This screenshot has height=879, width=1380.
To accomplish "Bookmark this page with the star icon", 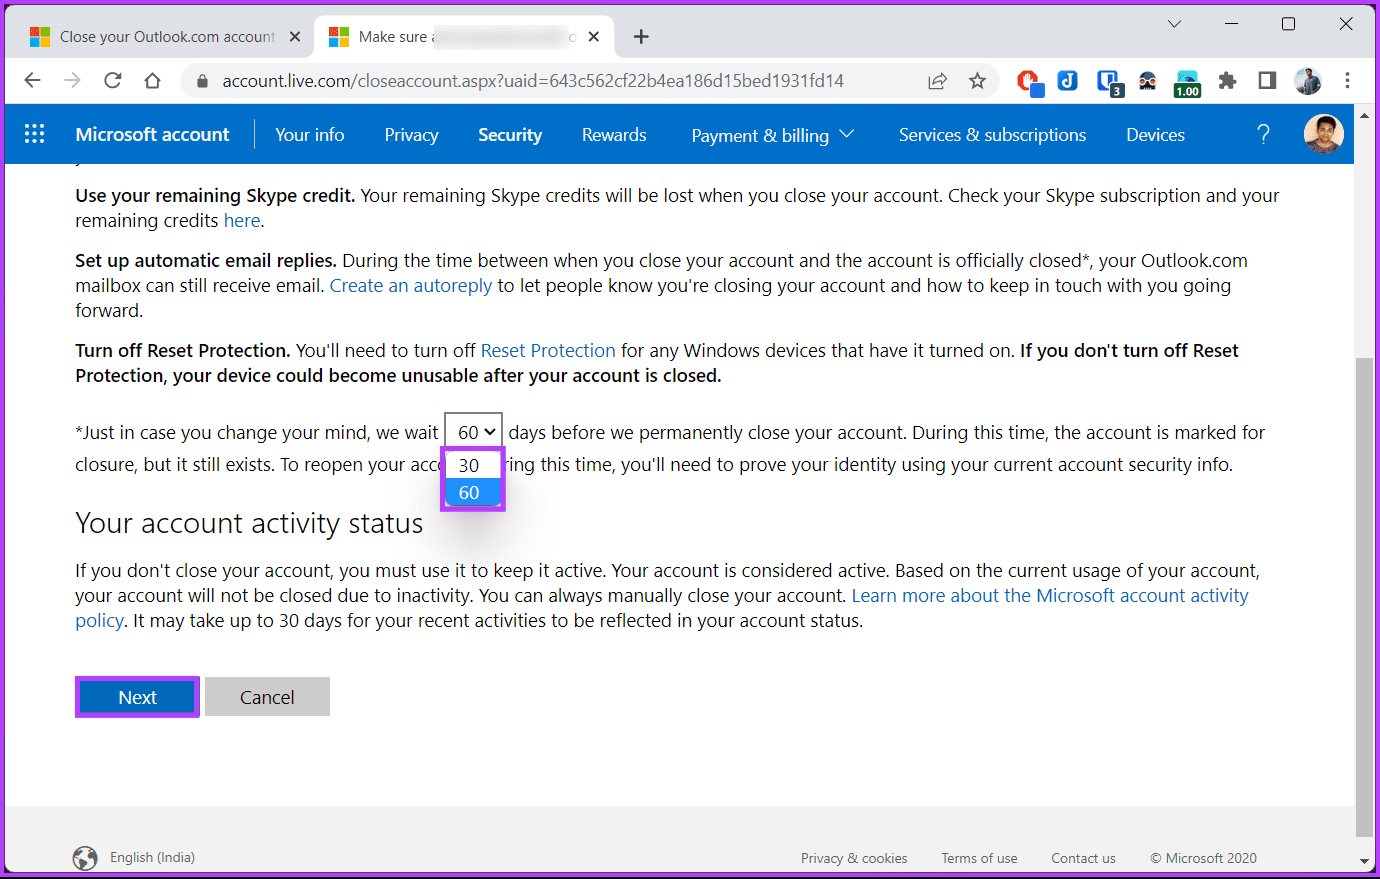I will 977,81.
